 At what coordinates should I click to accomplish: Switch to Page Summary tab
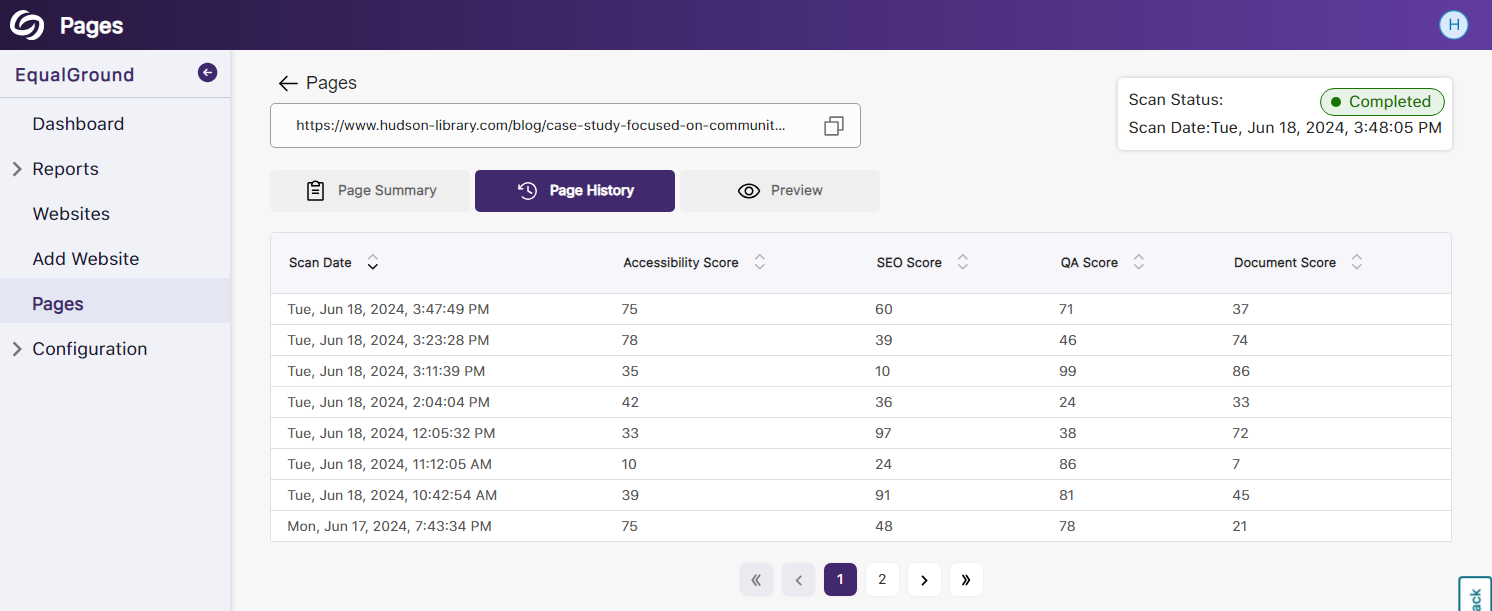pos(370,191)
